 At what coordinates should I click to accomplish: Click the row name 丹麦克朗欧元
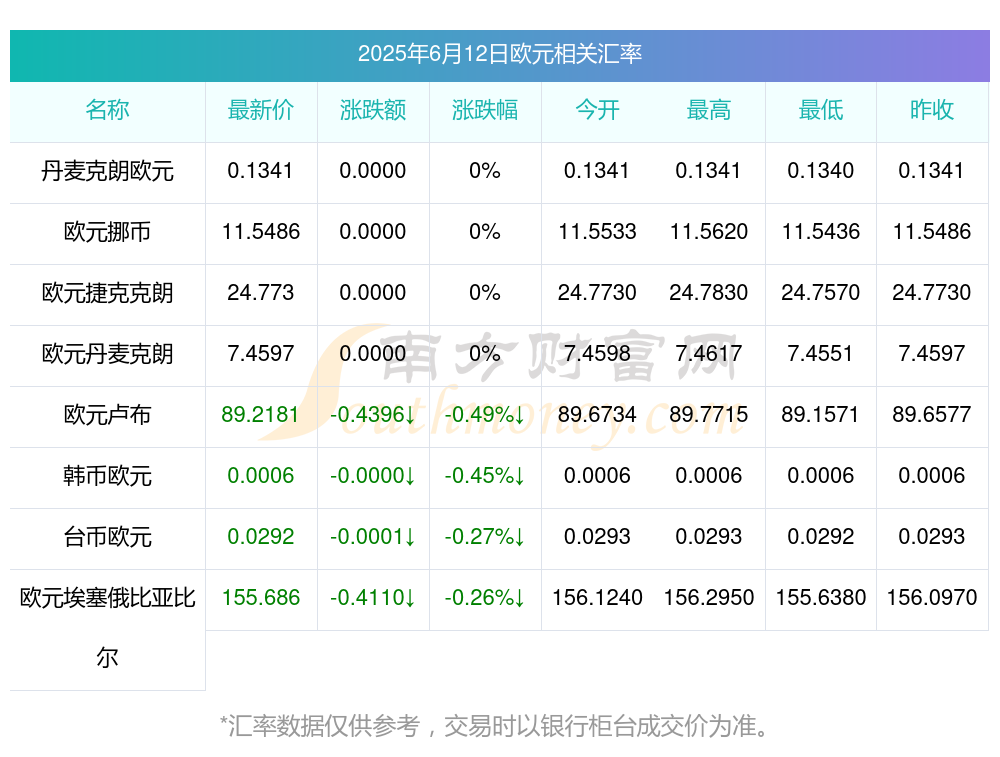[107, 171]
